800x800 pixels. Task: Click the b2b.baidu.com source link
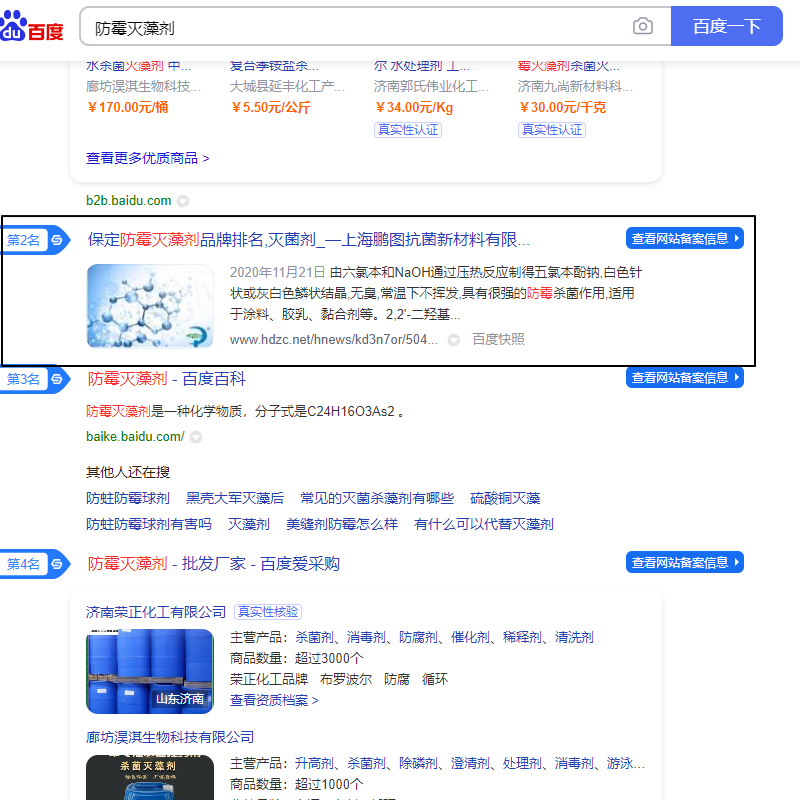point(129,201)
